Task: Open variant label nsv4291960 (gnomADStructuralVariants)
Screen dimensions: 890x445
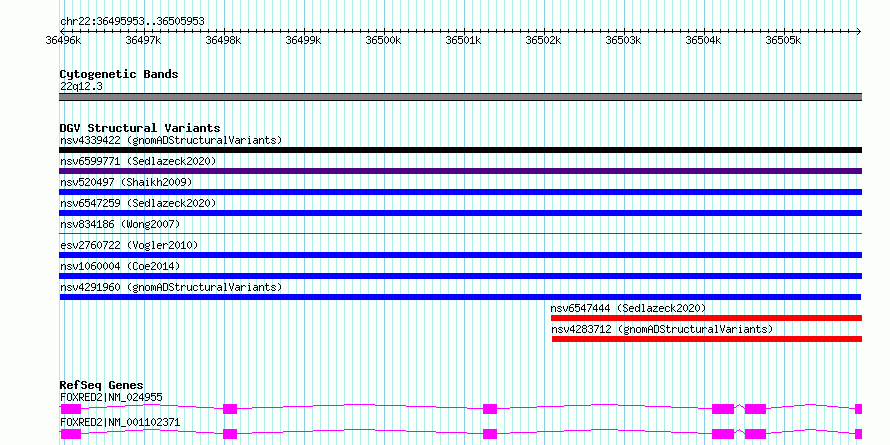Action: click(x=171, y=287)
